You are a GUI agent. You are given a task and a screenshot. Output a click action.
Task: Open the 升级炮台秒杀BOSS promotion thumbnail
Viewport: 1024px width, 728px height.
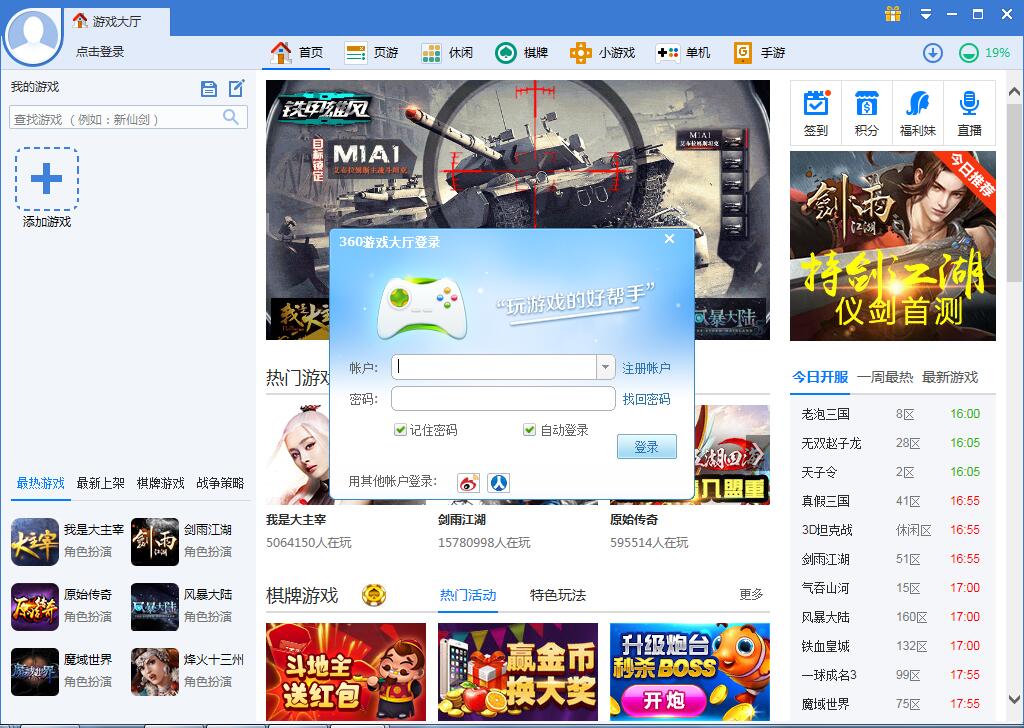[690, 672]
